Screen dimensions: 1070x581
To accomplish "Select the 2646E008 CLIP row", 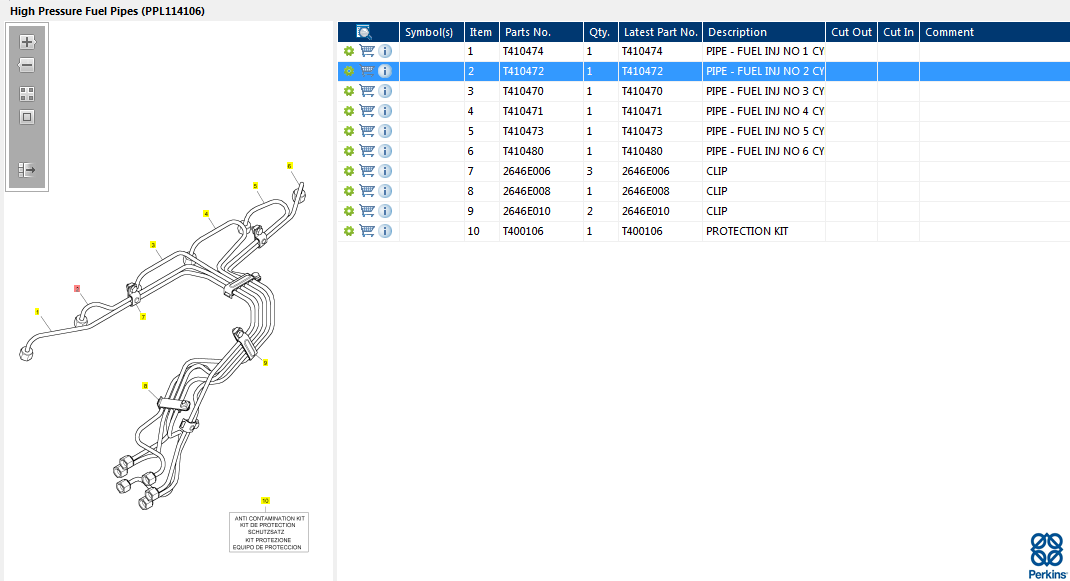I will pos(540,191).
